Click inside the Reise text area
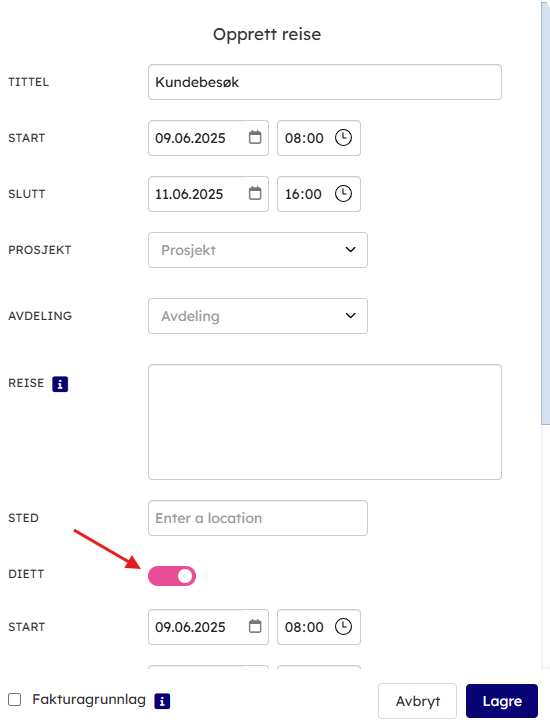The image size is (550, 727). click(325, 422)
